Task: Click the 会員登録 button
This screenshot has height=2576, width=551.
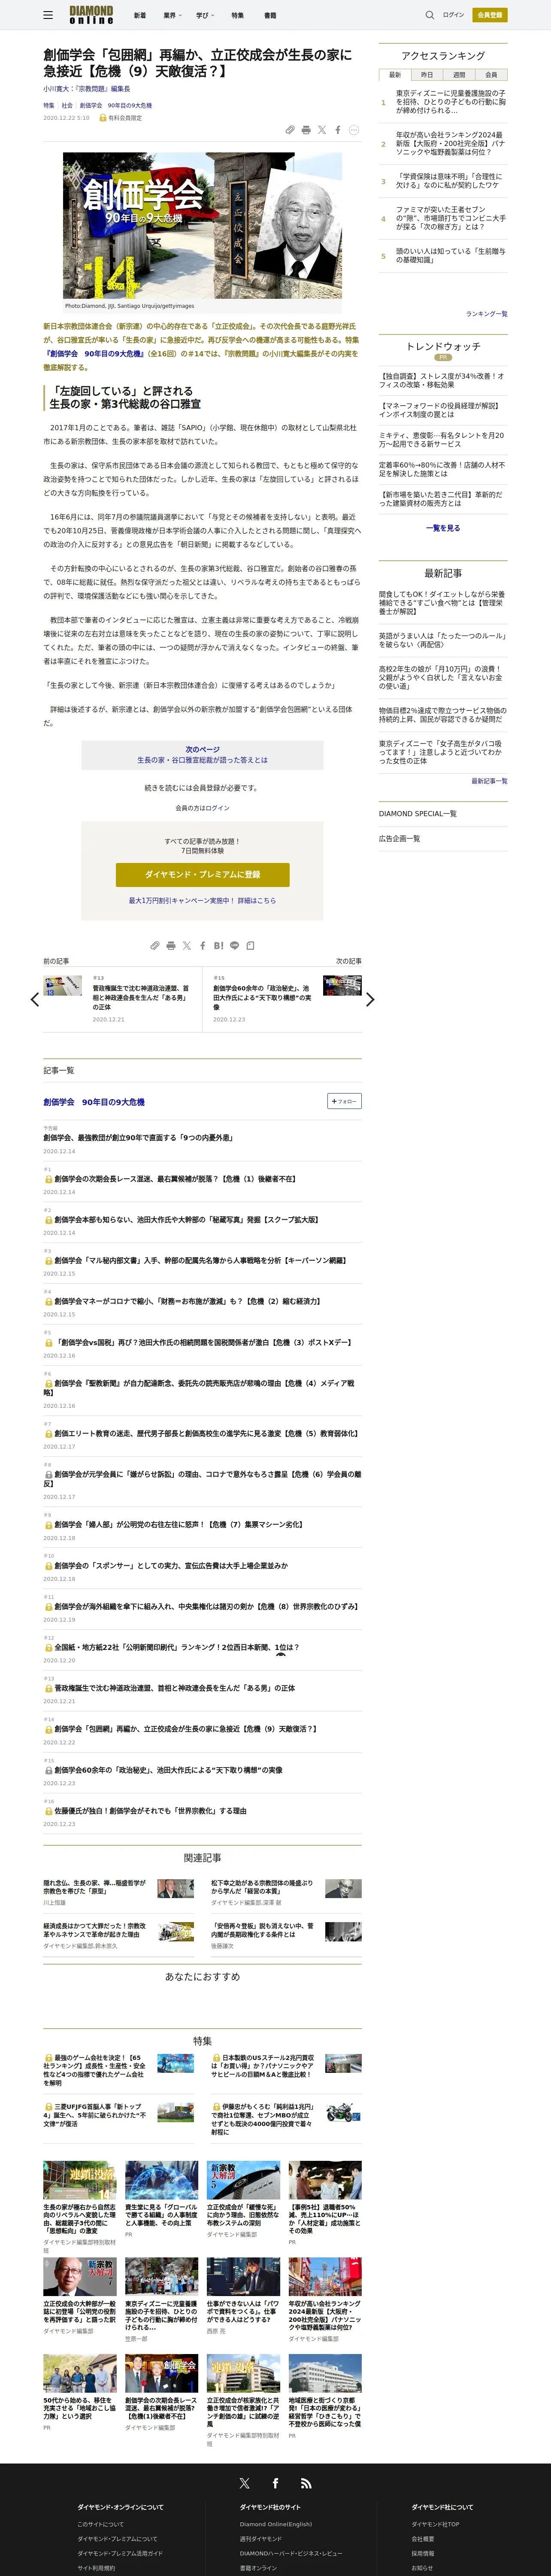Action: point(490,15)
